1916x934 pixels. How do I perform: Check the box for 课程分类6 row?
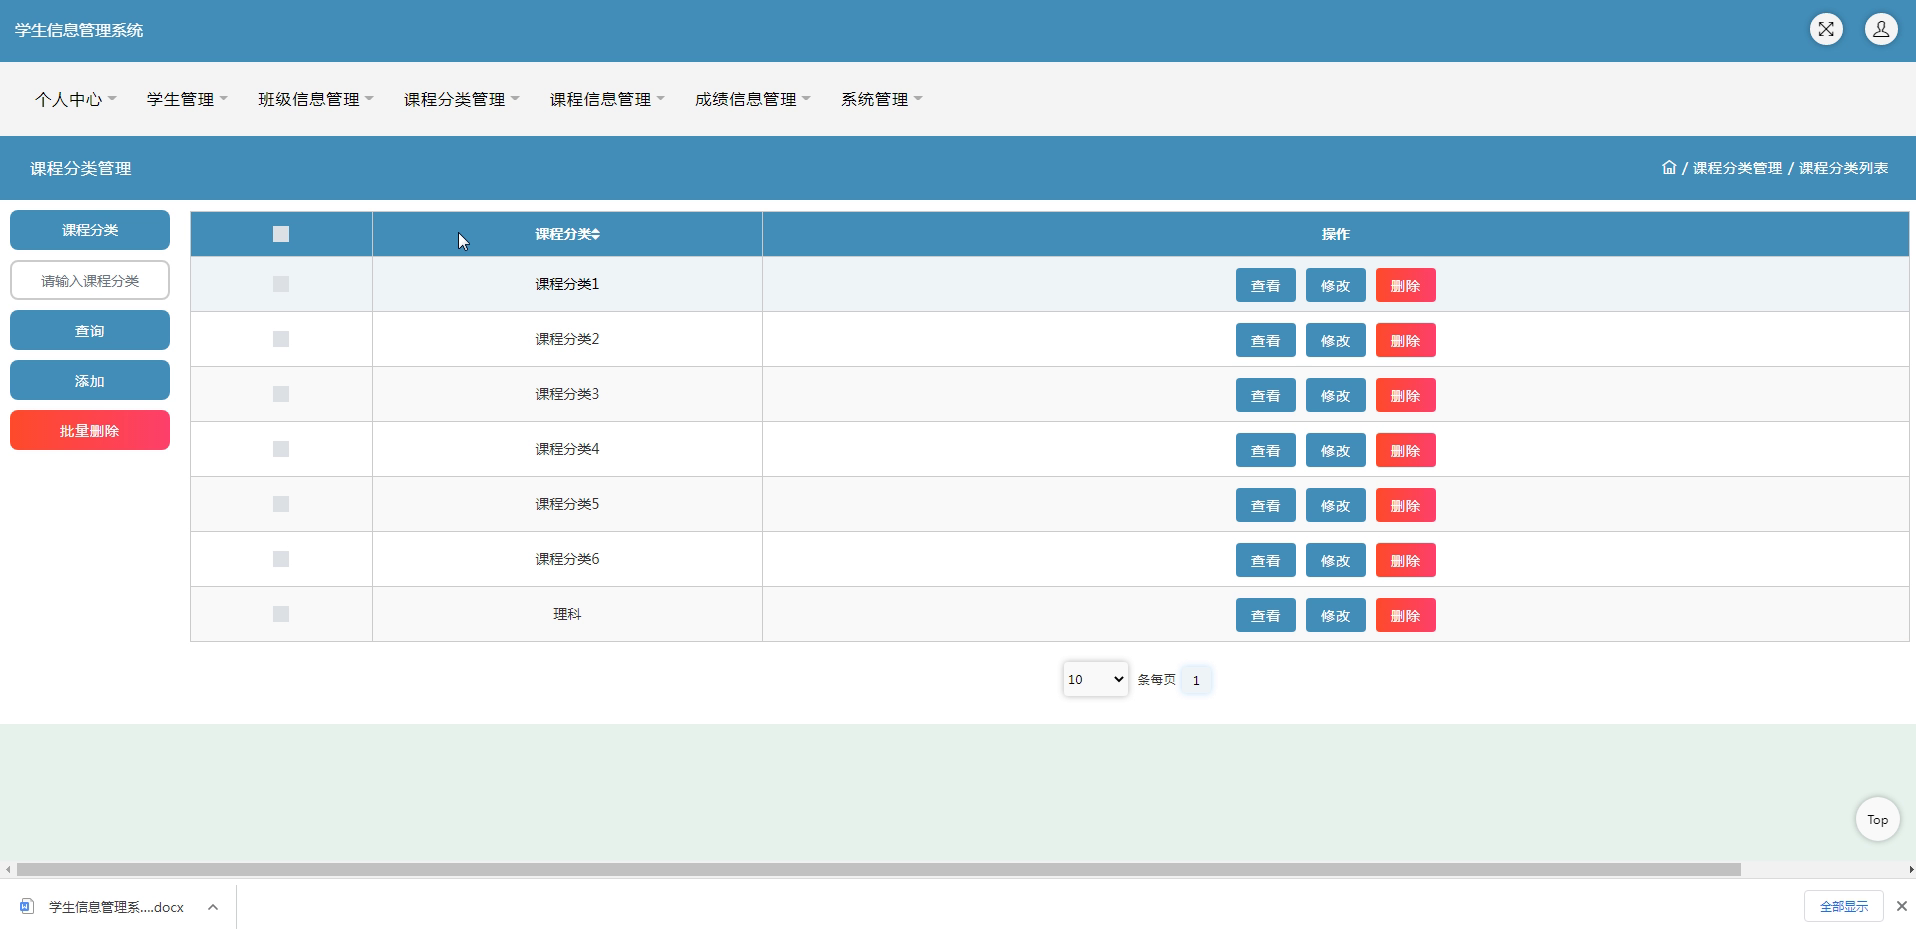click(x=281, y=559)
